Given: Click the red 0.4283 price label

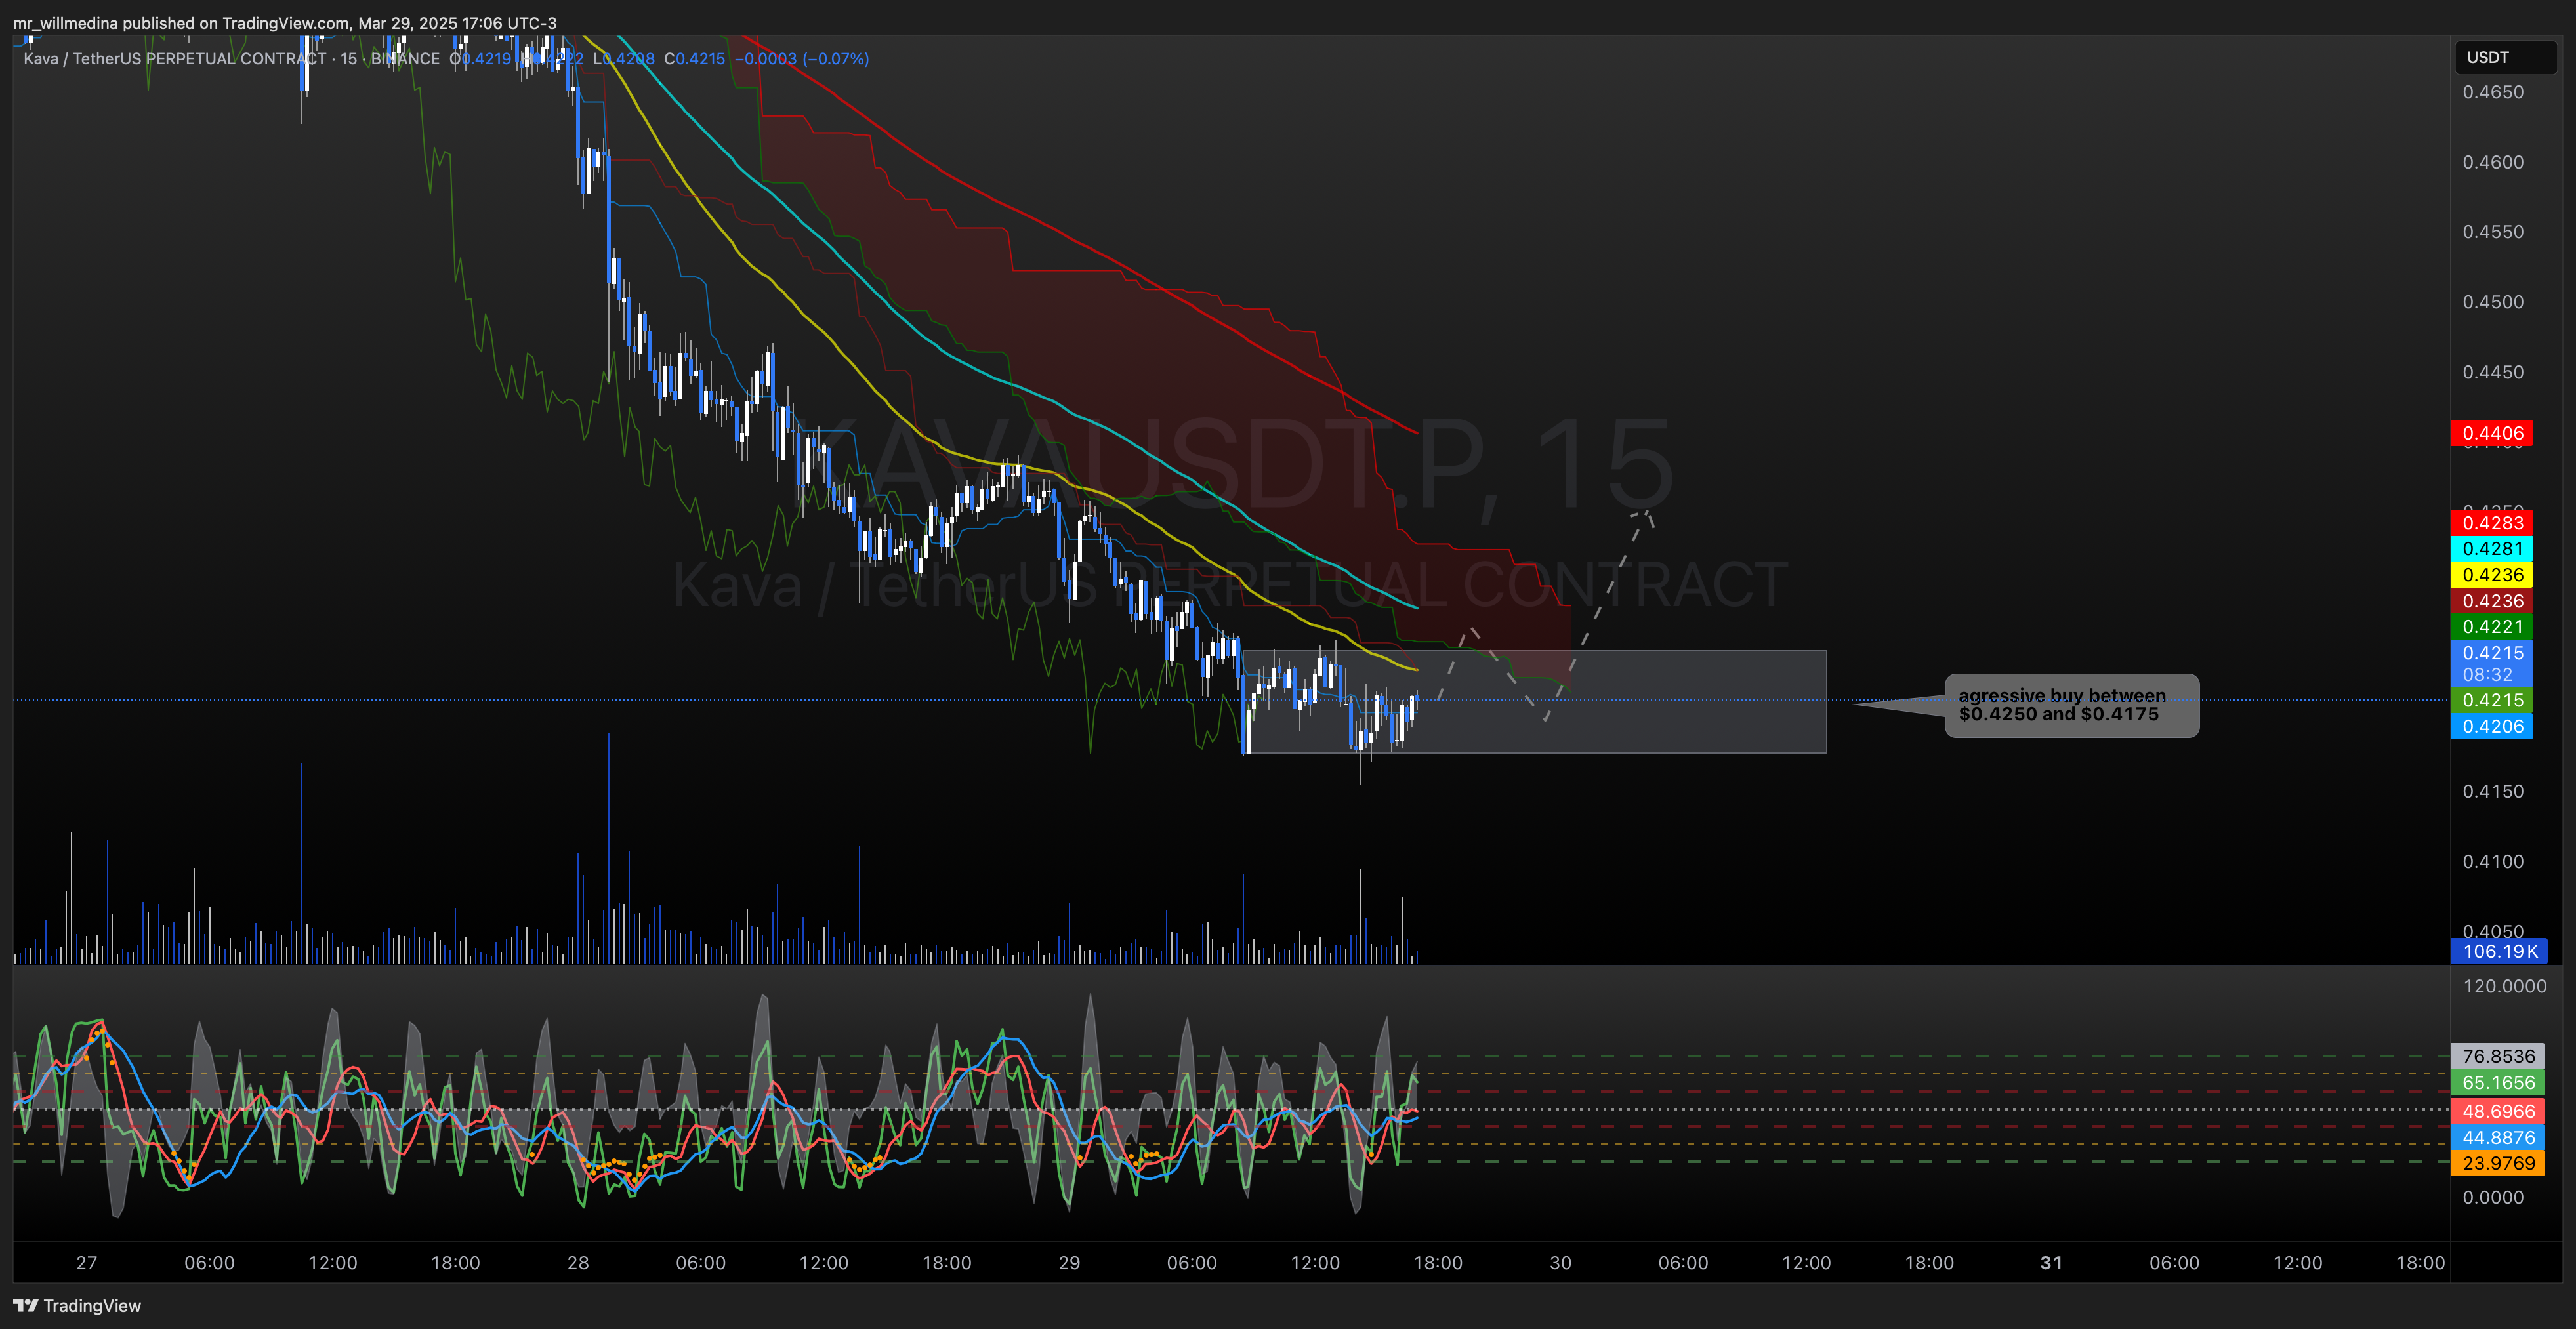Looking at the screenshot, I should [x=2492, y=523].
